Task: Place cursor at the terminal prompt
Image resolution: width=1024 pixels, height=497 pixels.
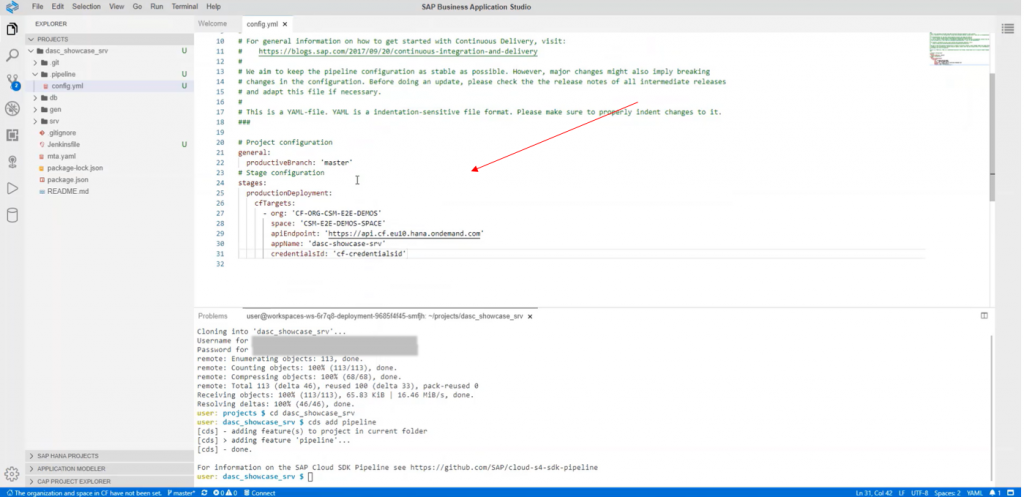Action: coord(311,477)
